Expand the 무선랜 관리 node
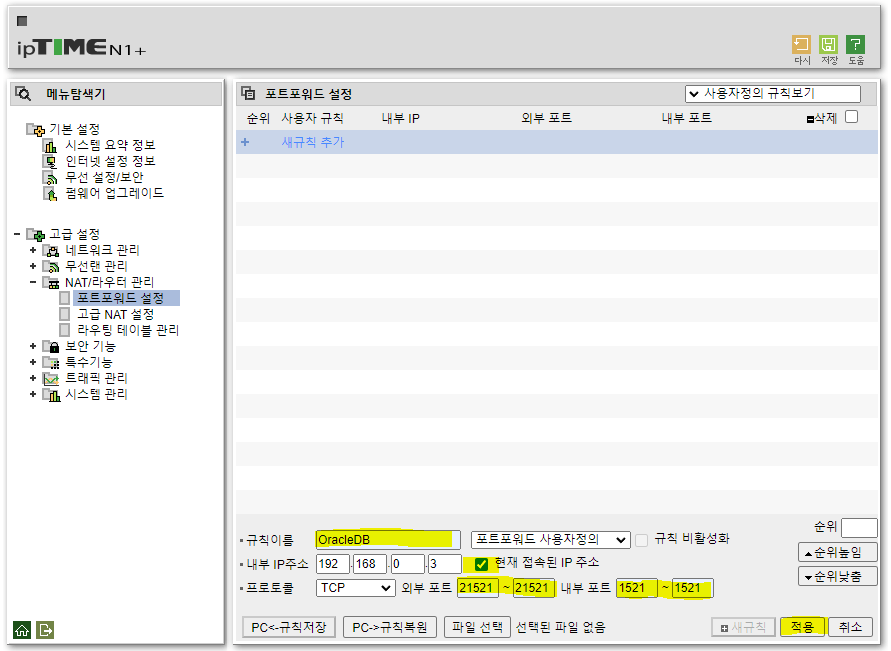The image size is (891, 651). pyautogui.click(x=33, y=266)
